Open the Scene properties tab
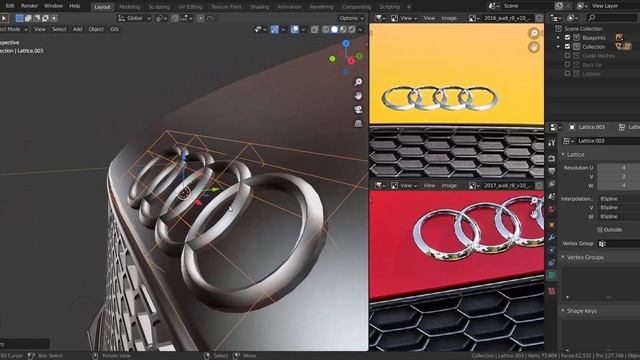This screenshot has width=640, height=360. (x=552, y=197)
